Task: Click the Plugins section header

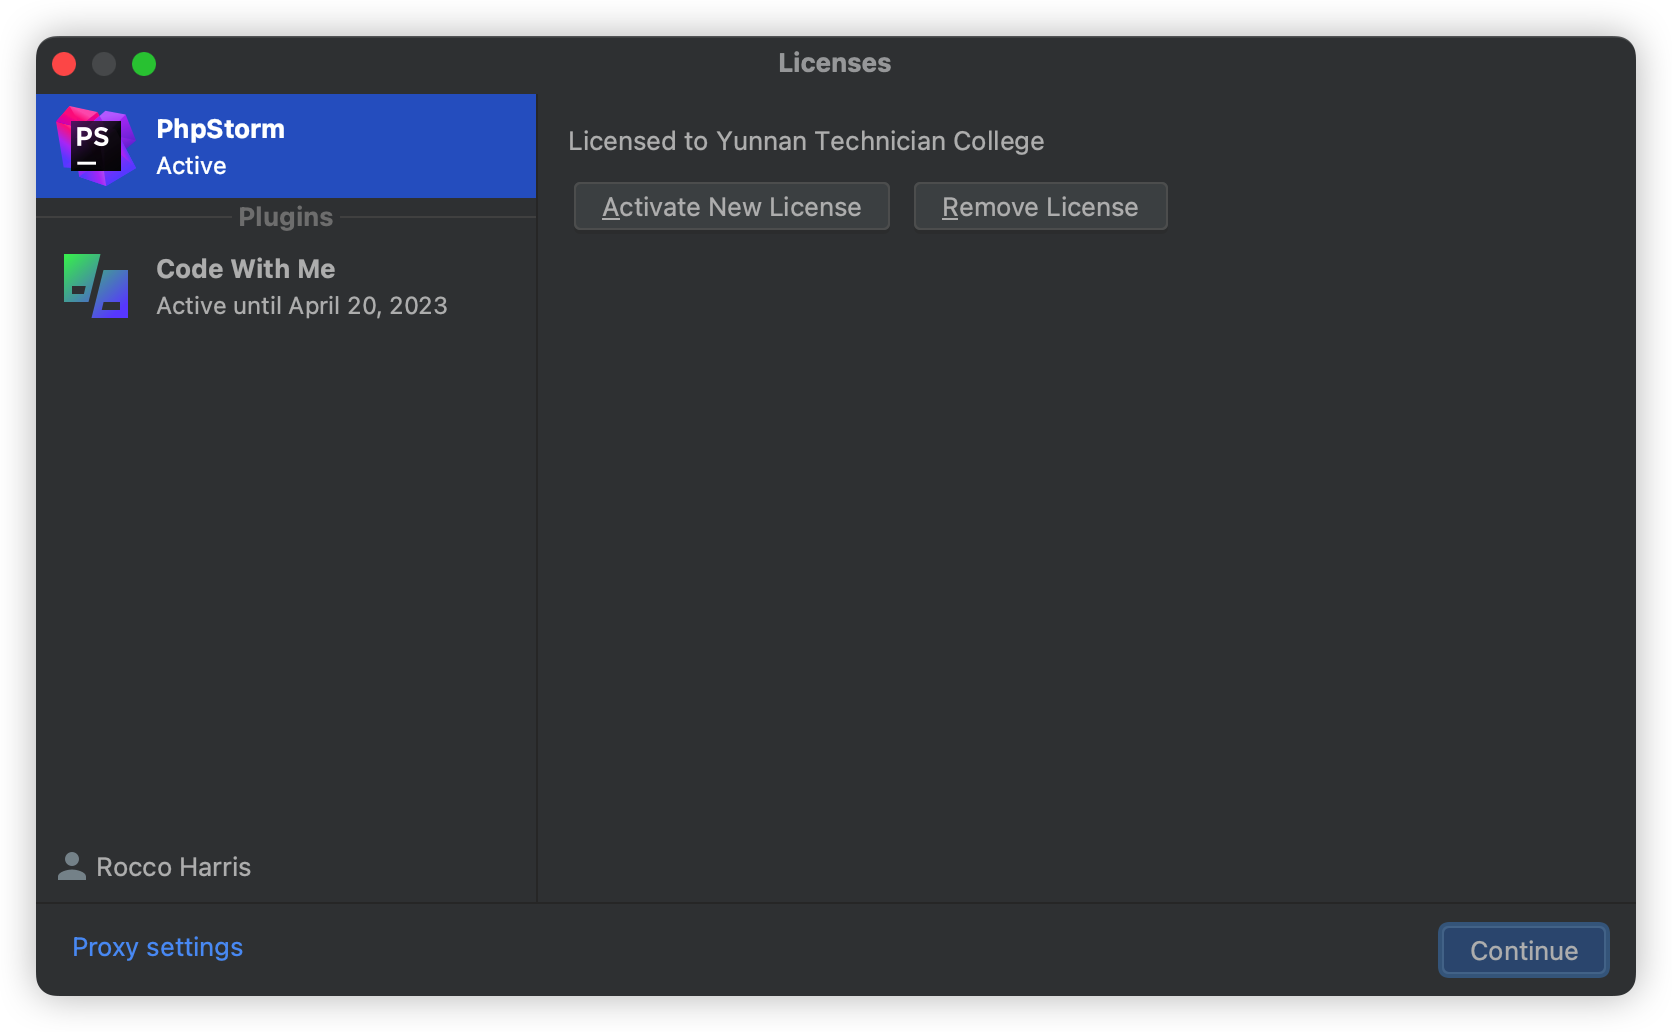Action: point(285,217)
